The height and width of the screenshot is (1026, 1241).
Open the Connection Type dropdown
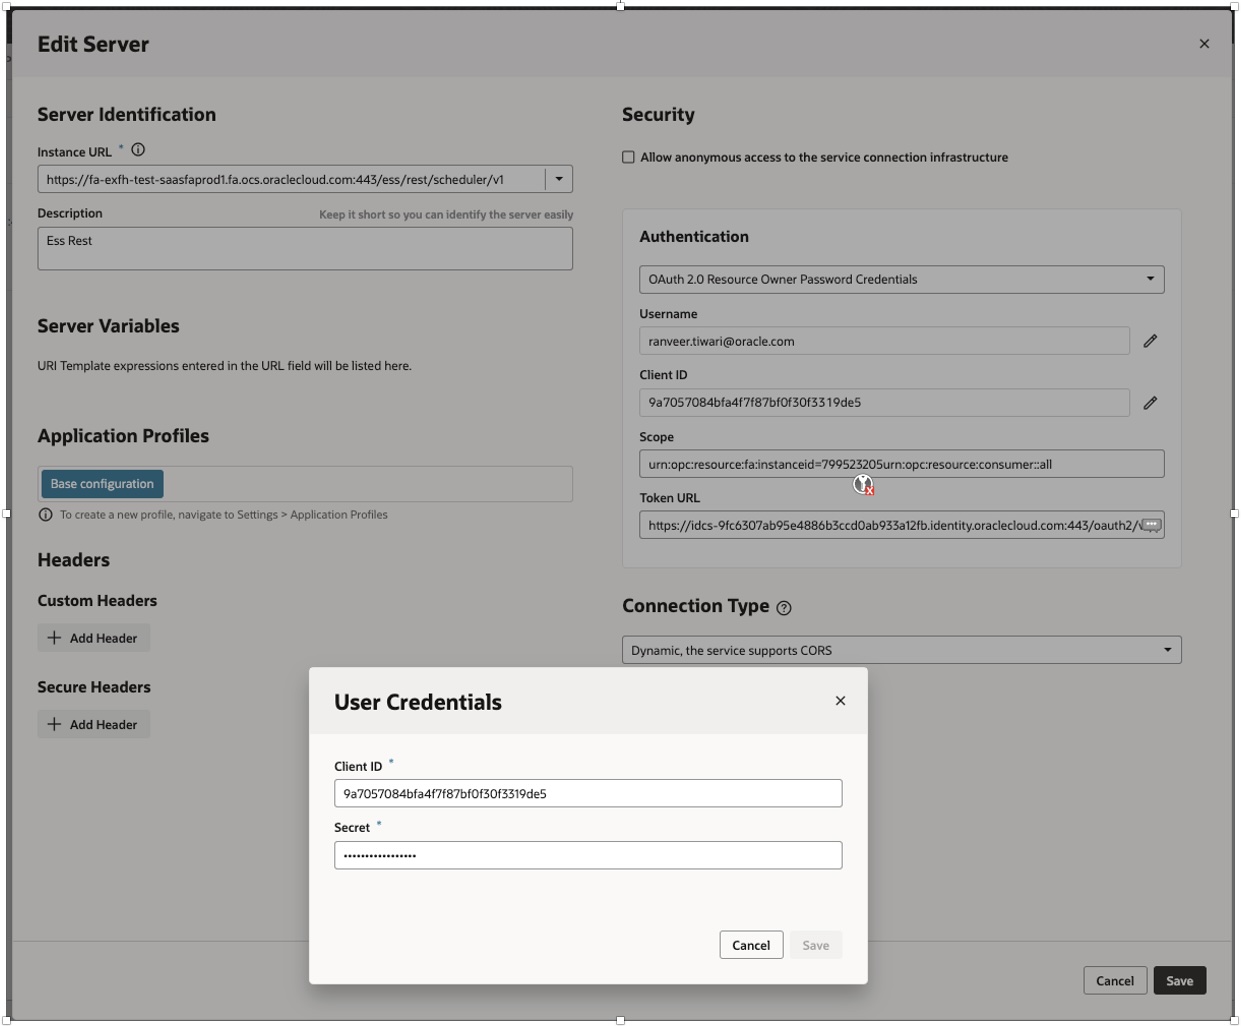(x=1167, y=650)
